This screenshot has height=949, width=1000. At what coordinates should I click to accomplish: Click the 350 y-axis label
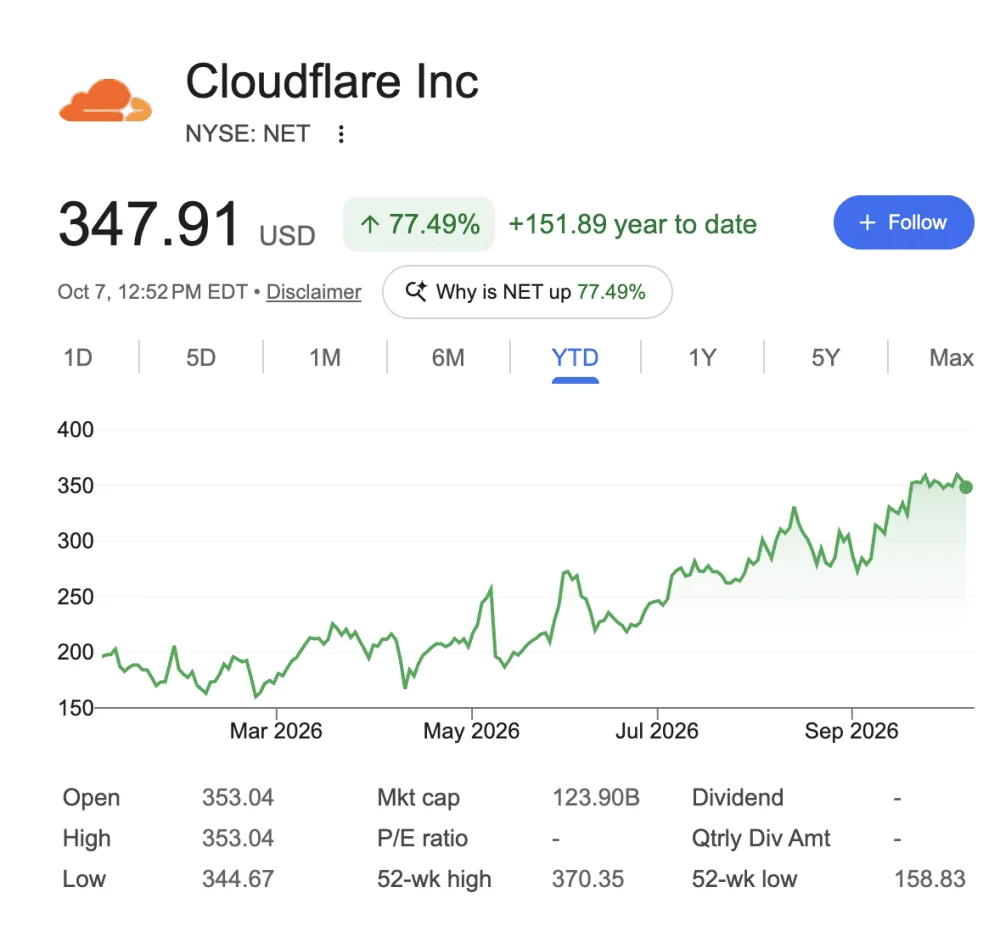75,485
